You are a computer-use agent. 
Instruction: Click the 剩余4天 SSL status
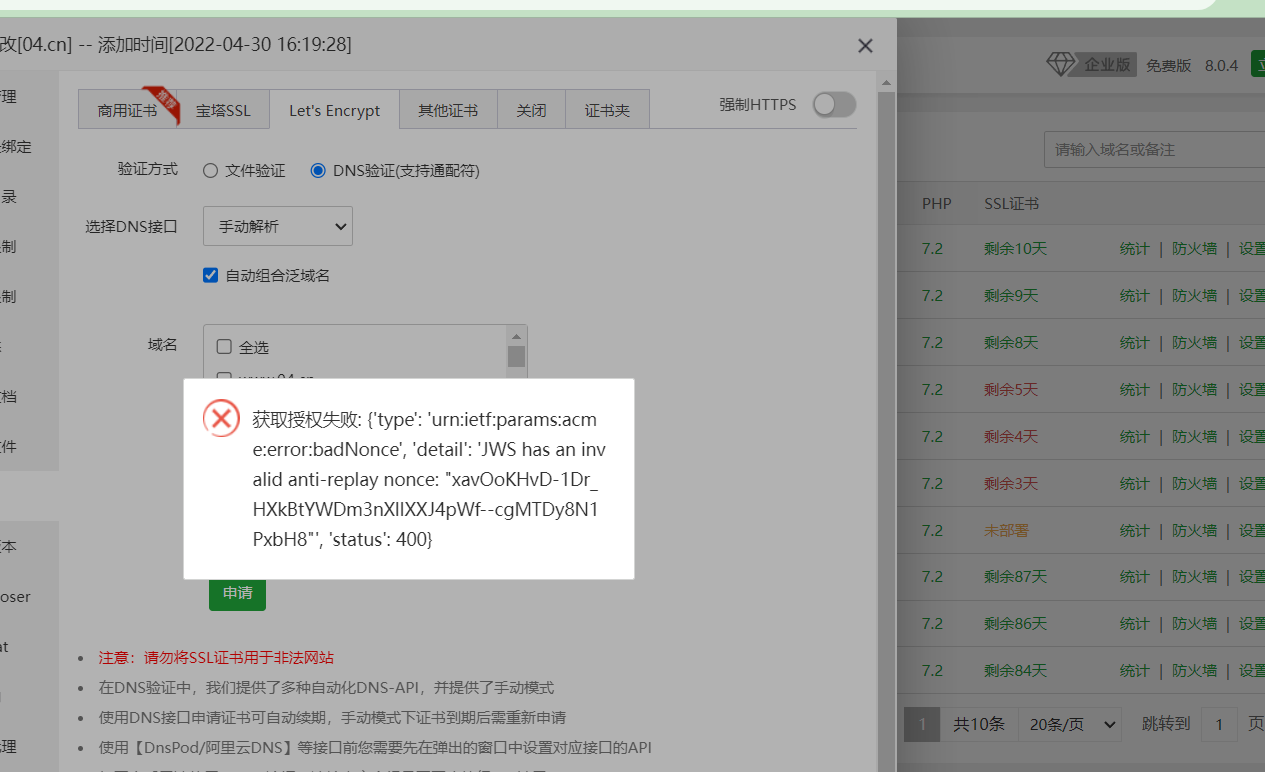[x=1011, y=436]
